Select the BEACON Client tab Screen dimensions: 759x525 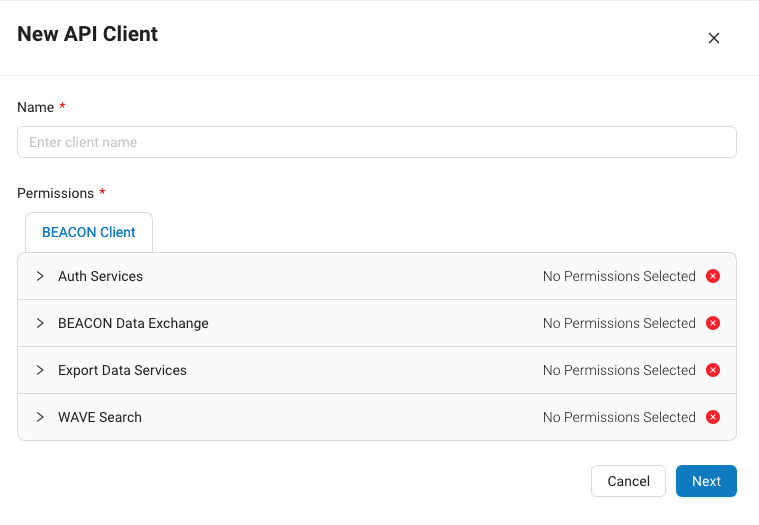tap(89, 232)
